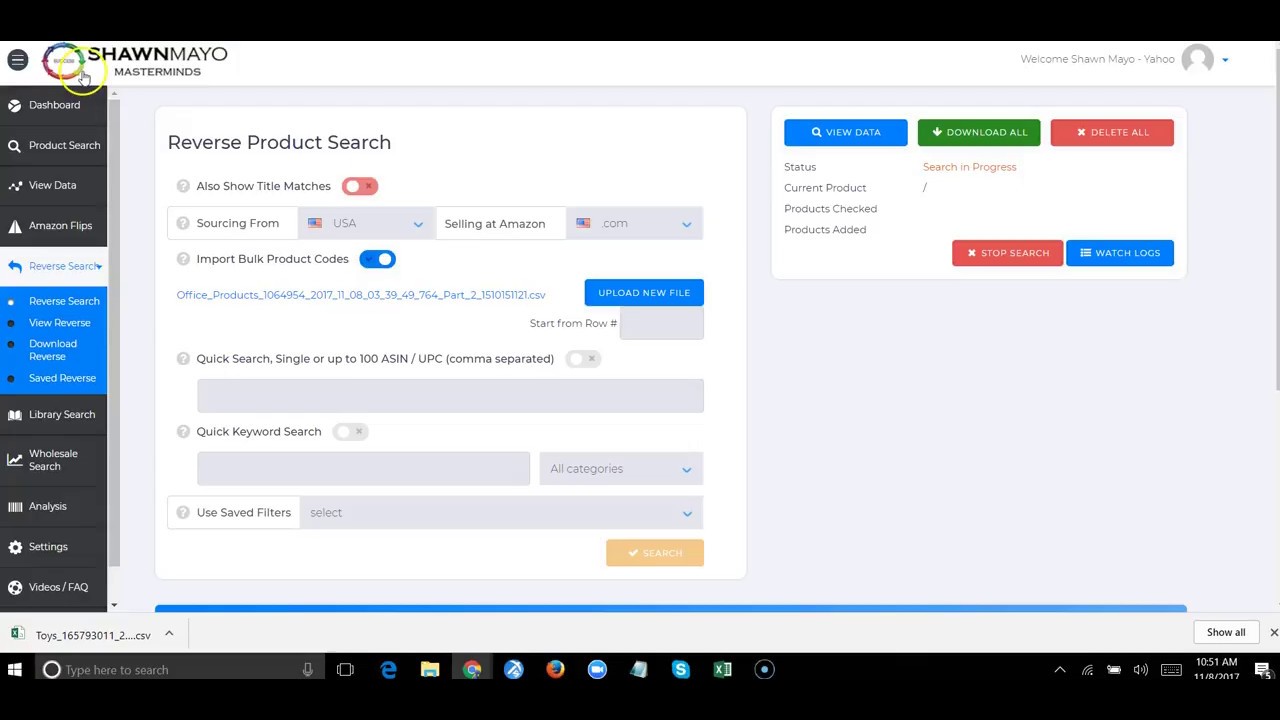Click the Amazon Flips sidebar icon

[15, 226]
